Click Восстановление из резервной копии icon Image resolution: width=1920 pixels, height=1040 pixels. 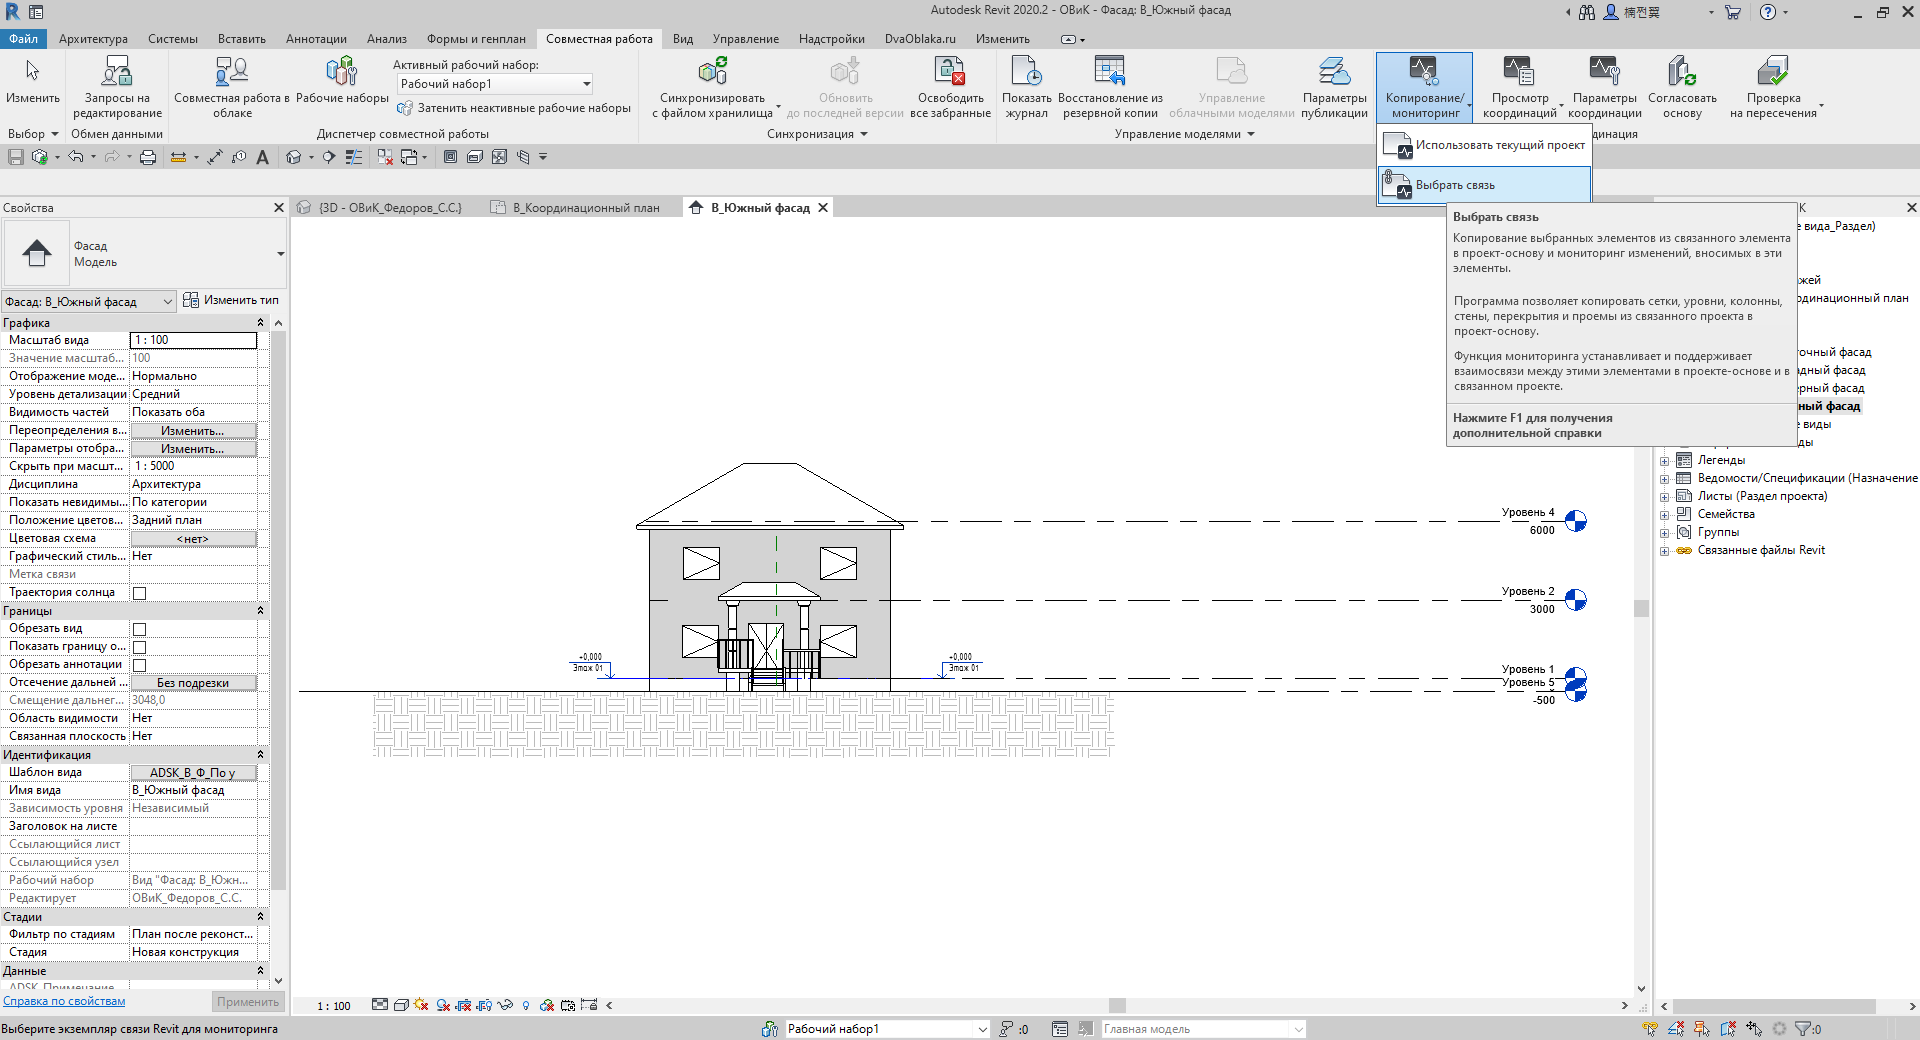tap(1110, 71)
